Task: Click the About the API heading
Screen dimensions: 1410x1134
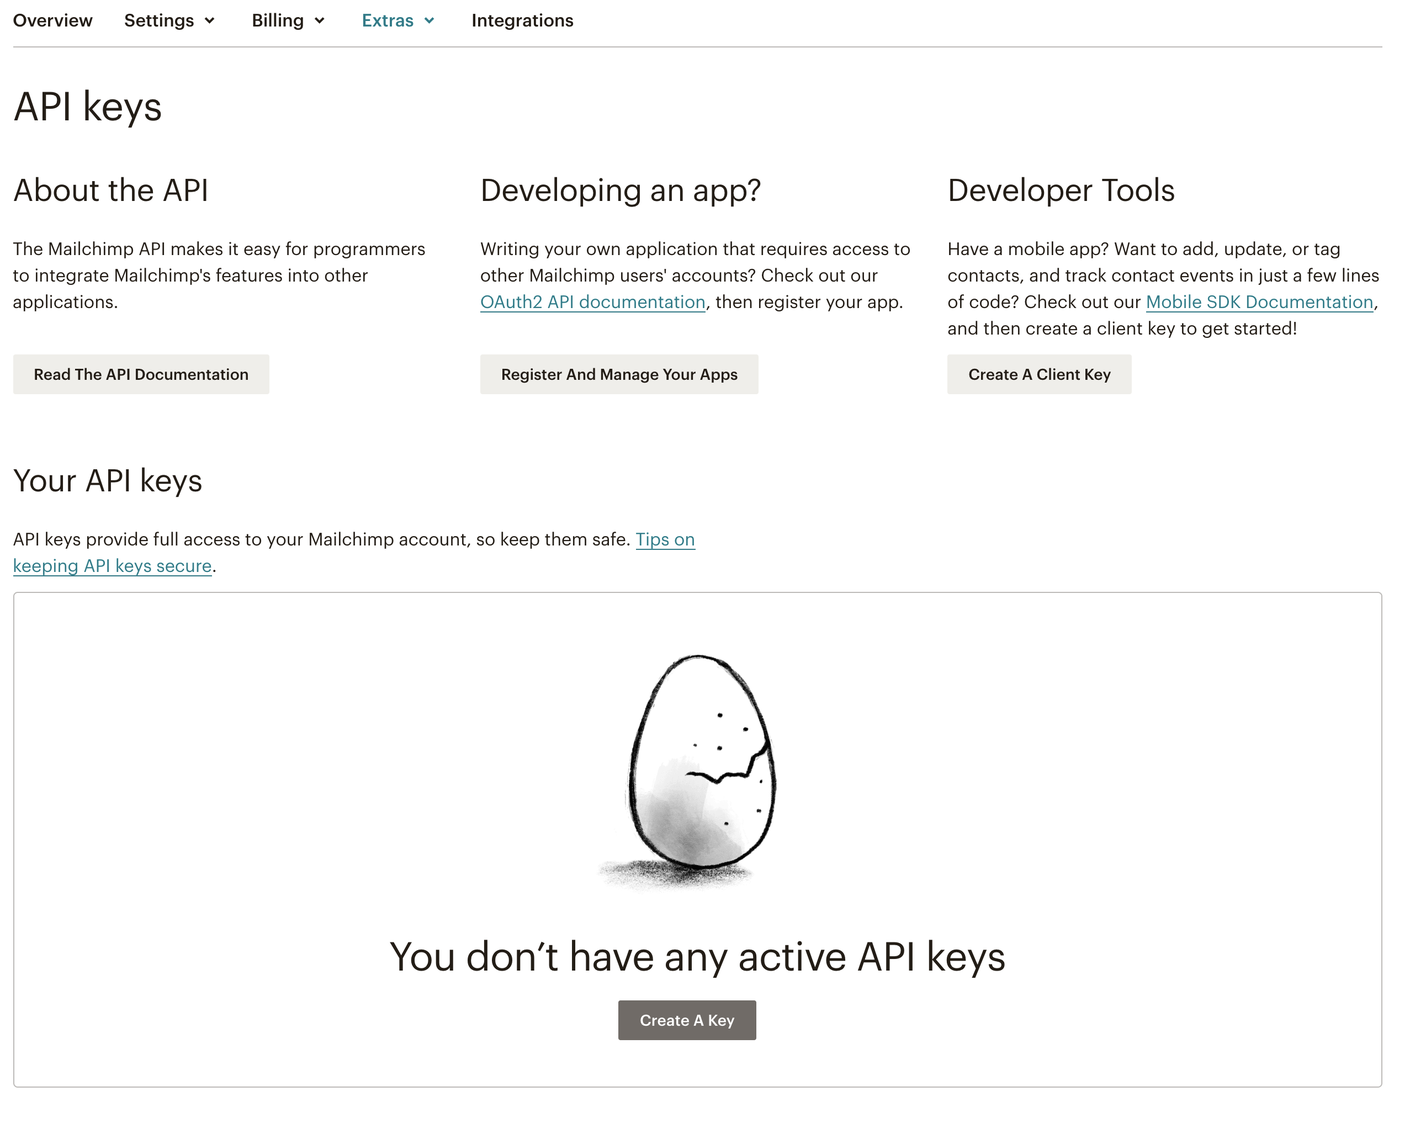Action: (111, 190)
